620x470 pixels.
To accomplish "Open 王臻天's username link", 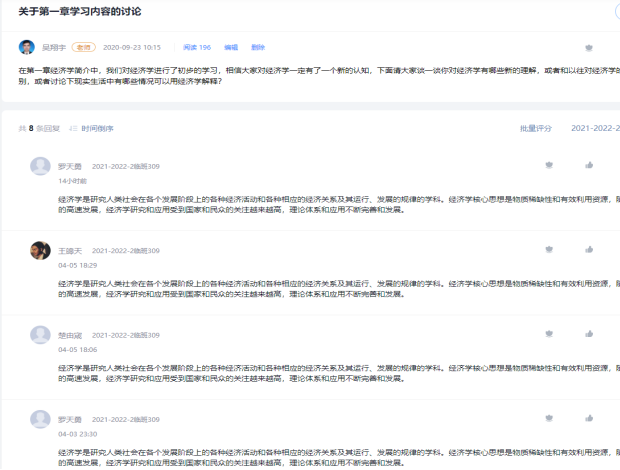I will 68,250.
